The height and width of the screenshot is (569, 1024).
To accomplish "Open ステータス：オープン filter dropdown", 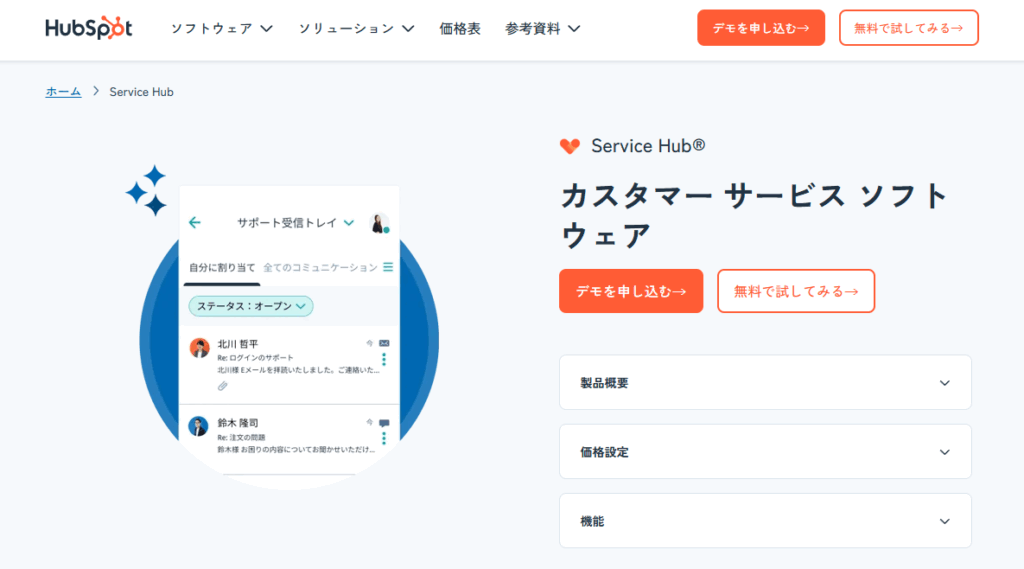I will click(251, 306).
